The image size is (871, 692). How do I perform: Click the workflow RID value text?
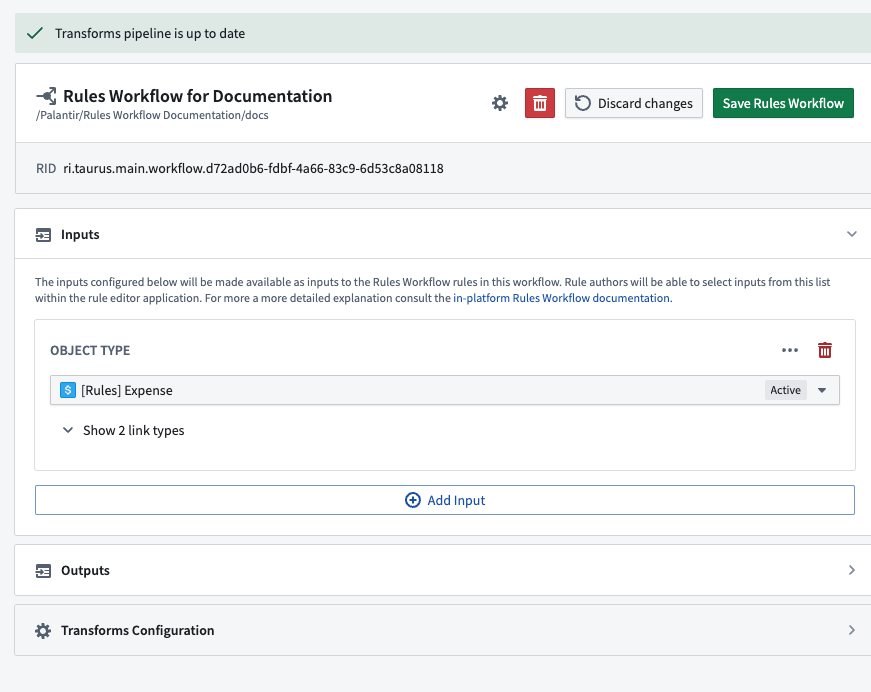[253, 168]
